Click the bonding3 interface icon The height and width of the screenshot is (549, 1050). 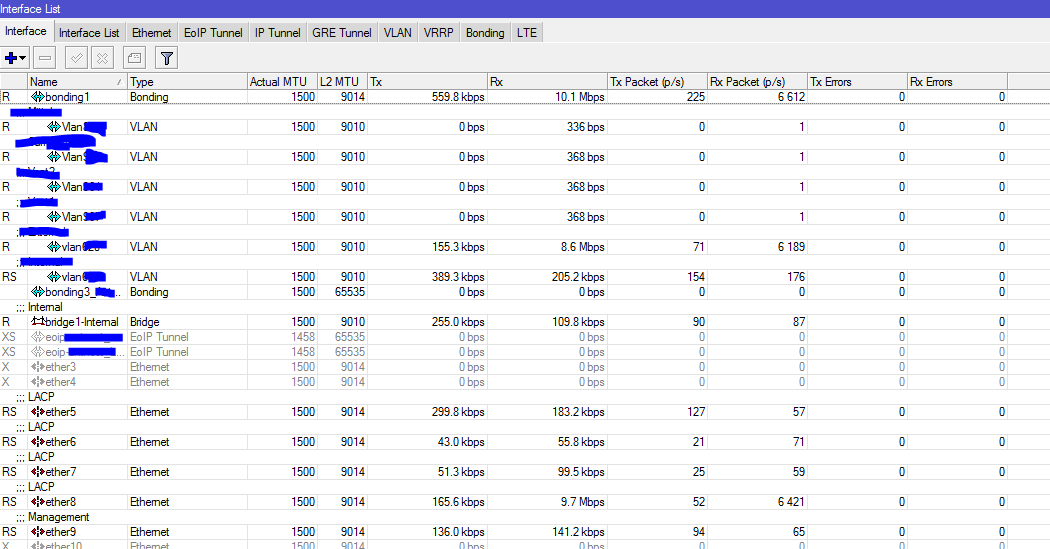[38, 292]
